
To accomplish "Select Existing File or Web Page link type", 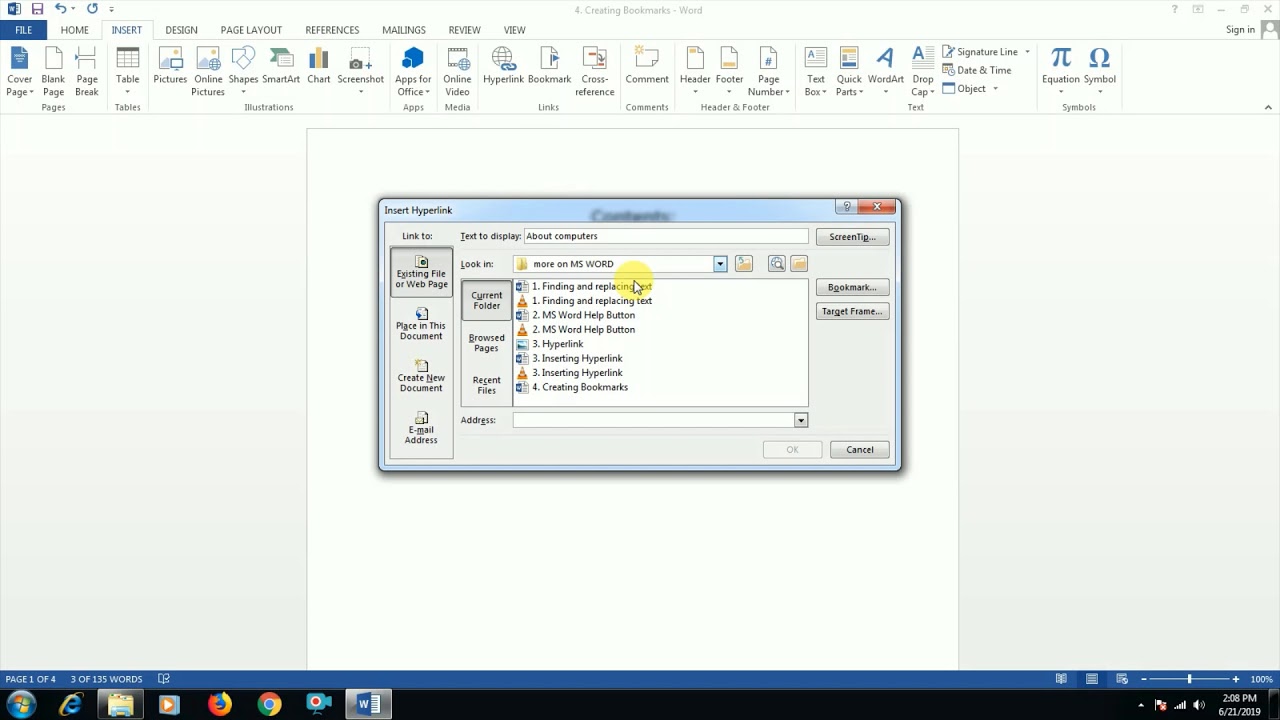I will coord(421,273).
